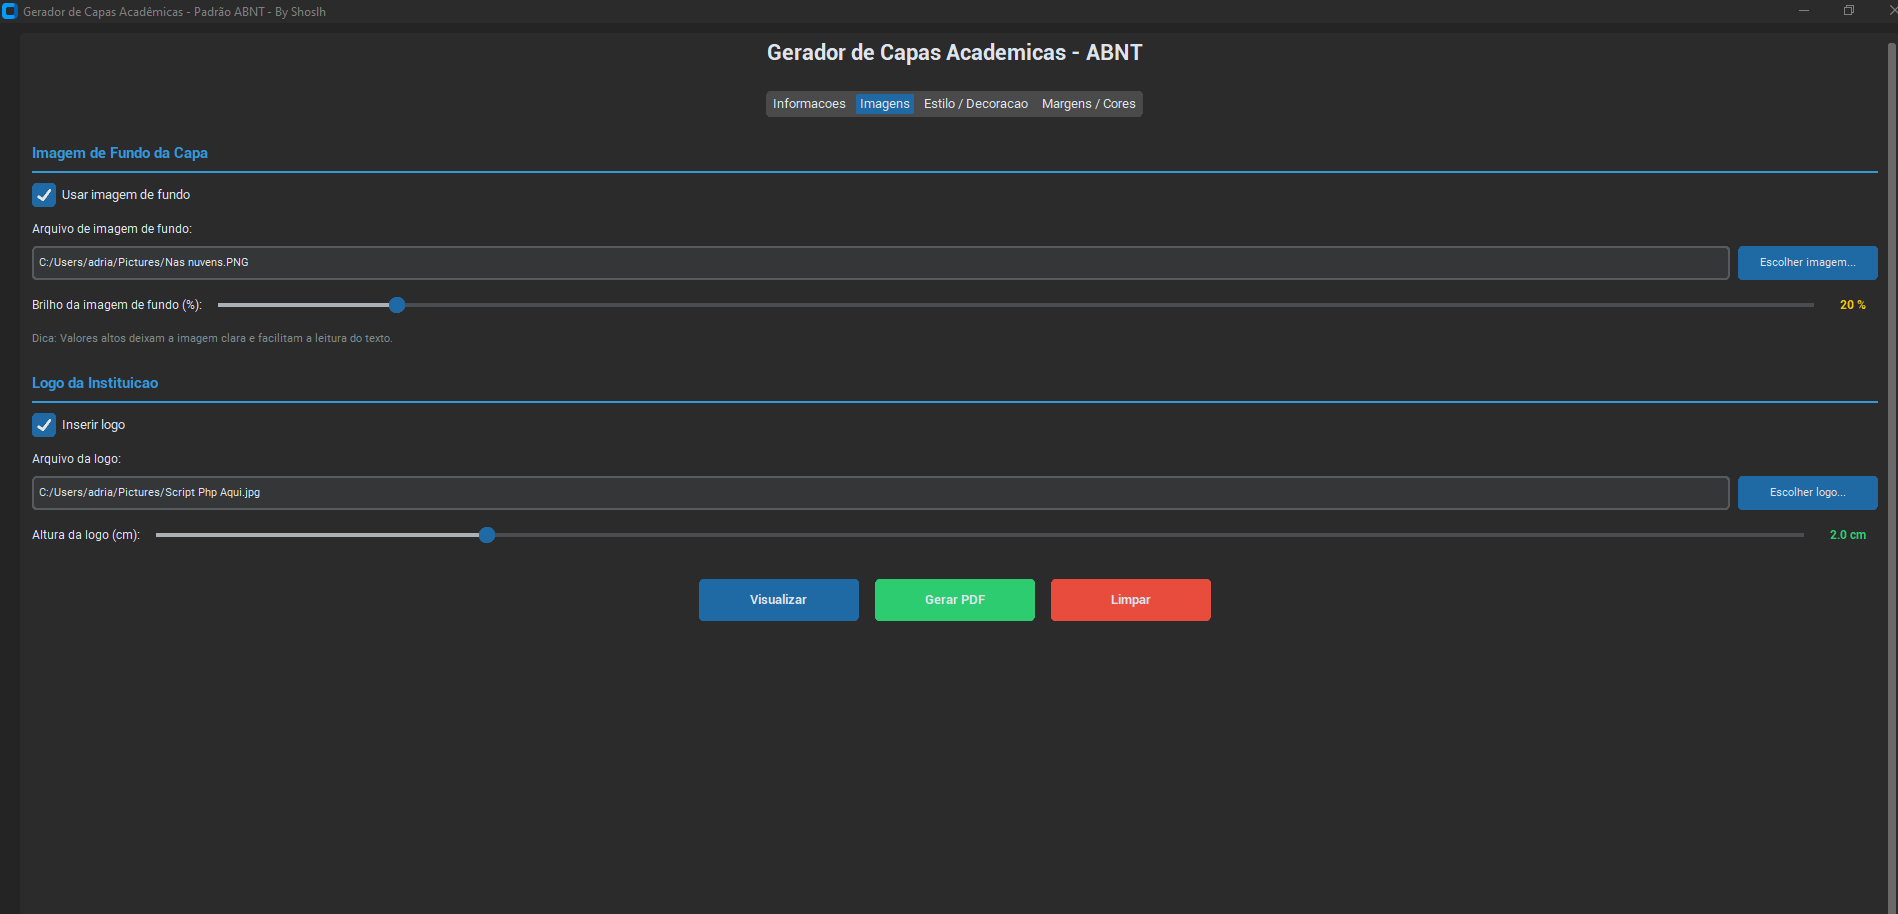Clear the form with the Limpar button
The image size is (1898, 914).
click(x=1130, y=600)
